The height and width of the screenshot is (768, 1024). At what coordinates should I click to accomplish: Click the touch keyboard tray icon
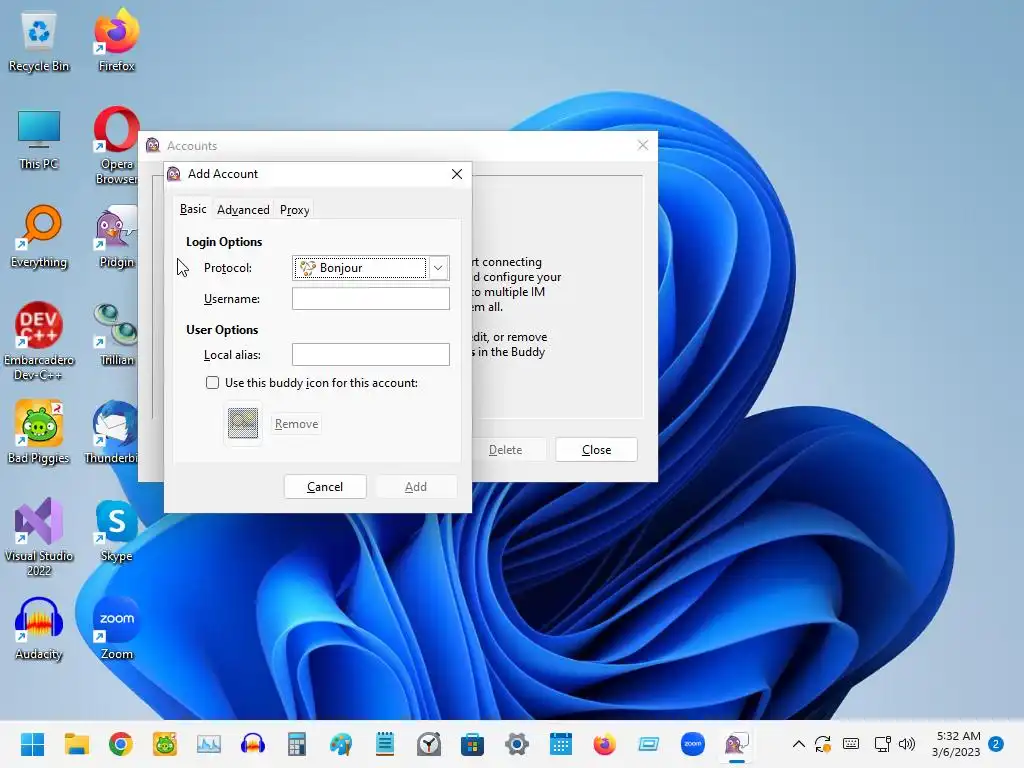pyautogui.click(x=851, y=744)
